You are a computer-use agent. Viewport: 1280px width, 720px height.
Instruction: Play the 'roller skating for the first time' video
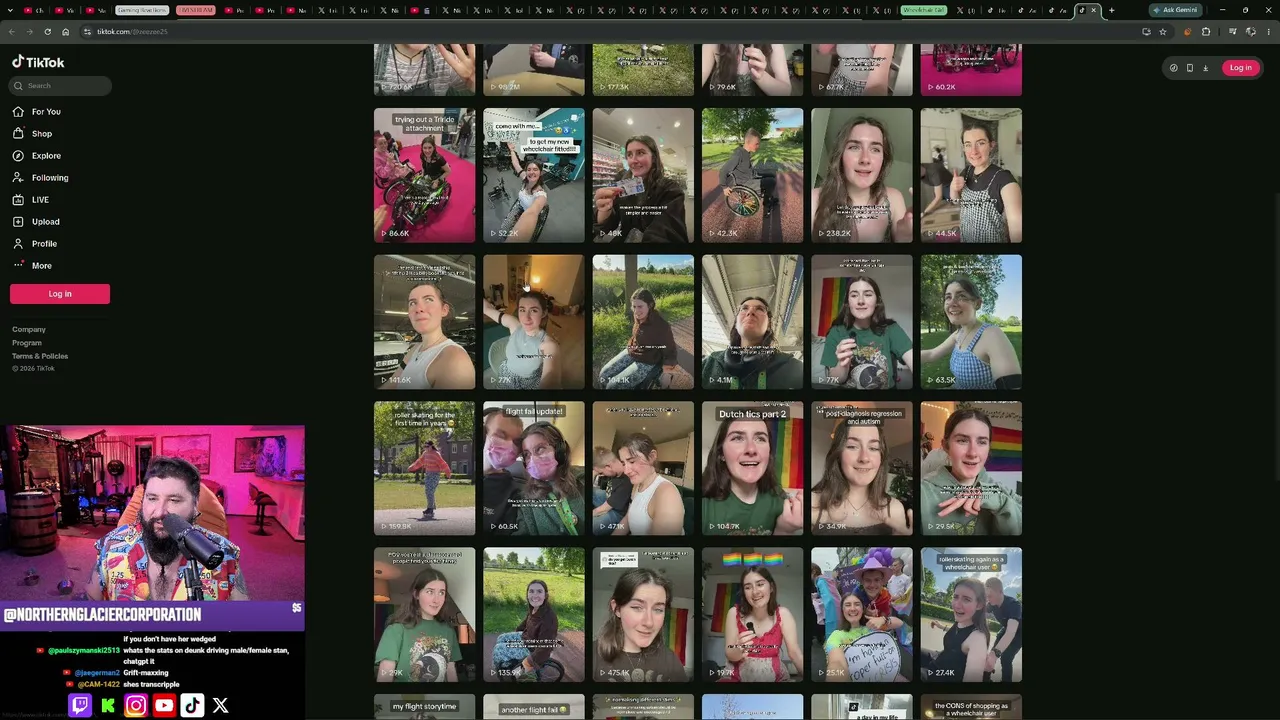(x=425, y=468)
